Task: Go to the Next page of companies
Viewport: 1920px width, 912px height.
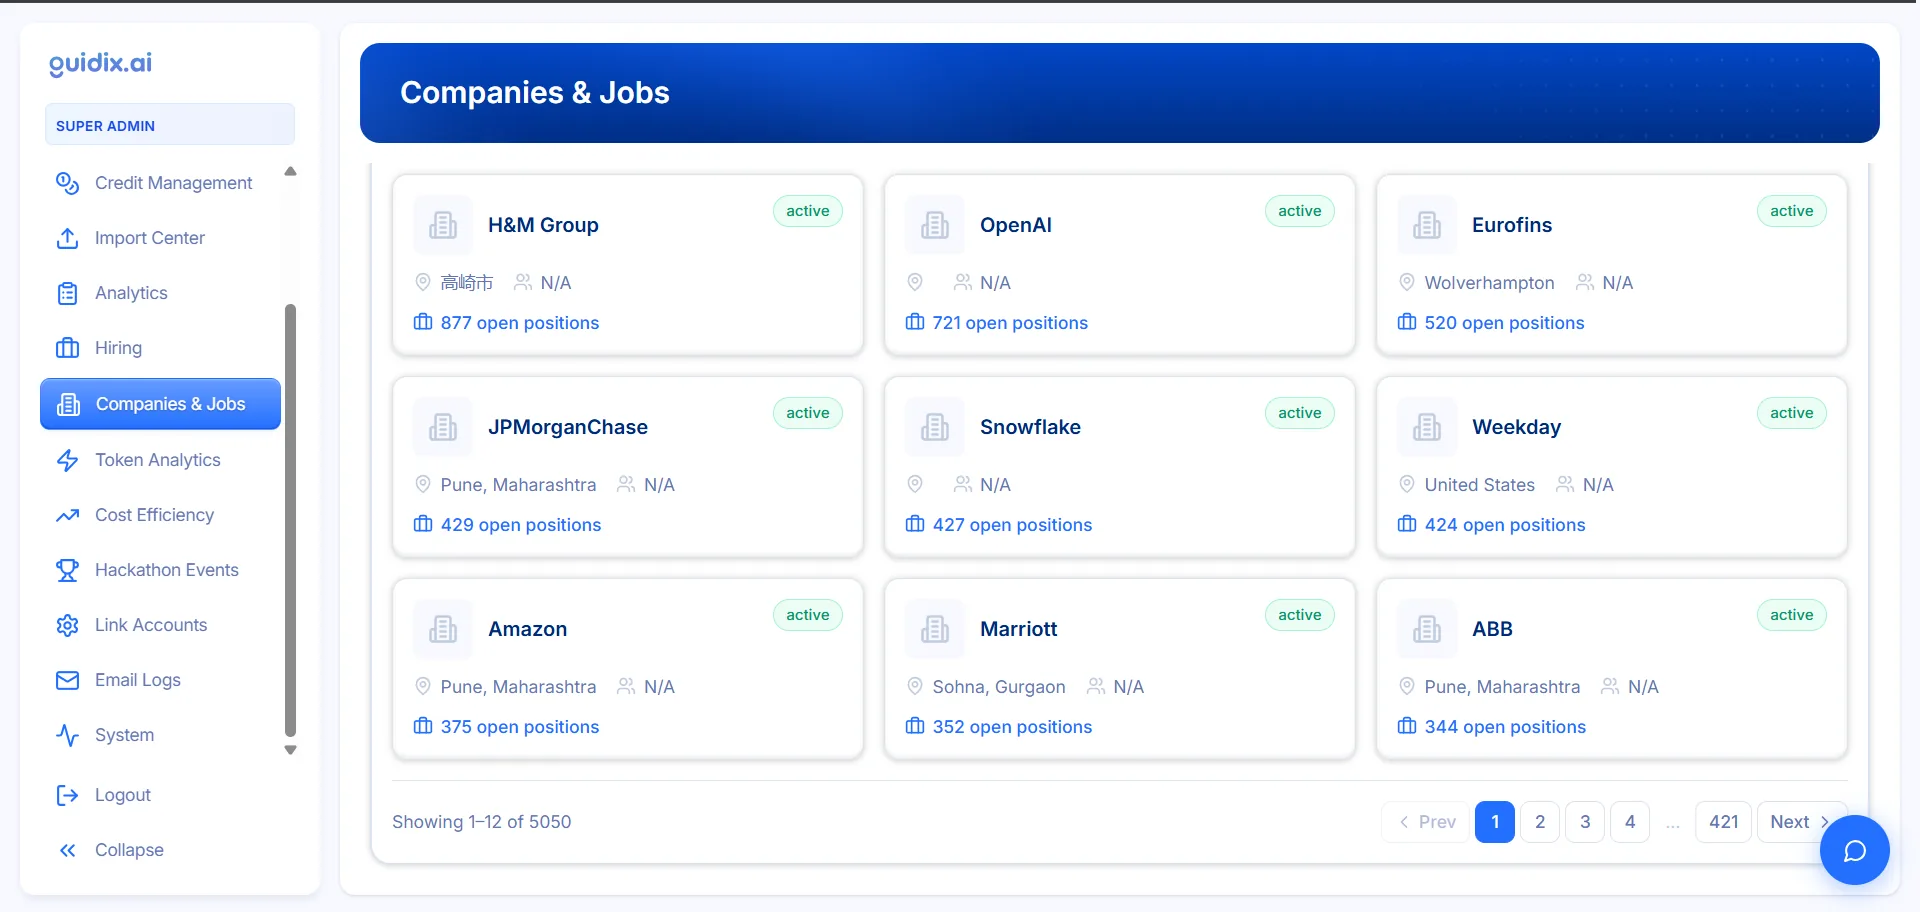Action: pyautogui.click(x=1800, y=822)
